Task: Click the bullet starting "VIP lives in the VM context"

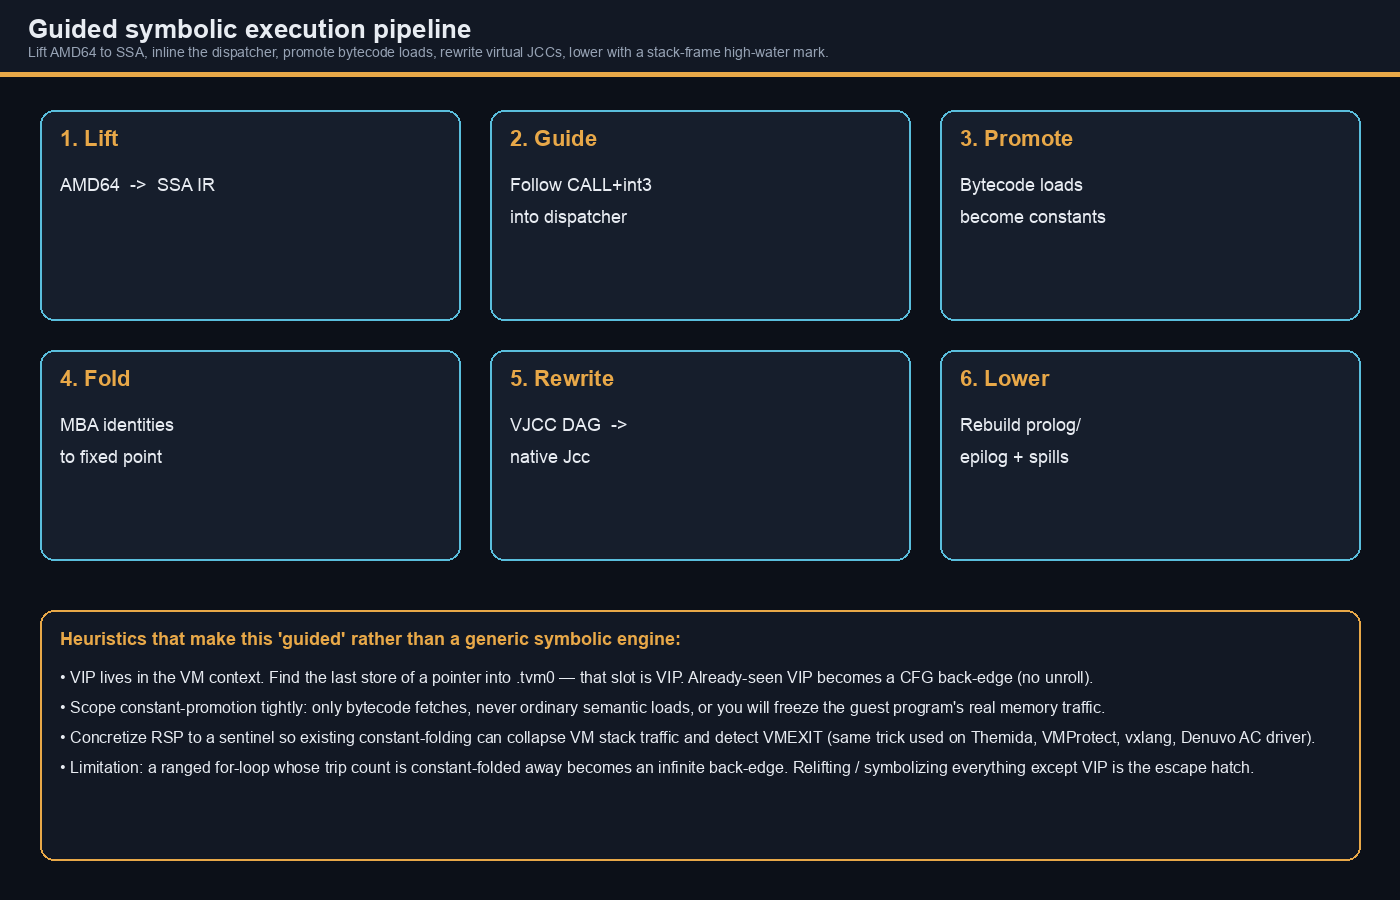Action: 576,677
